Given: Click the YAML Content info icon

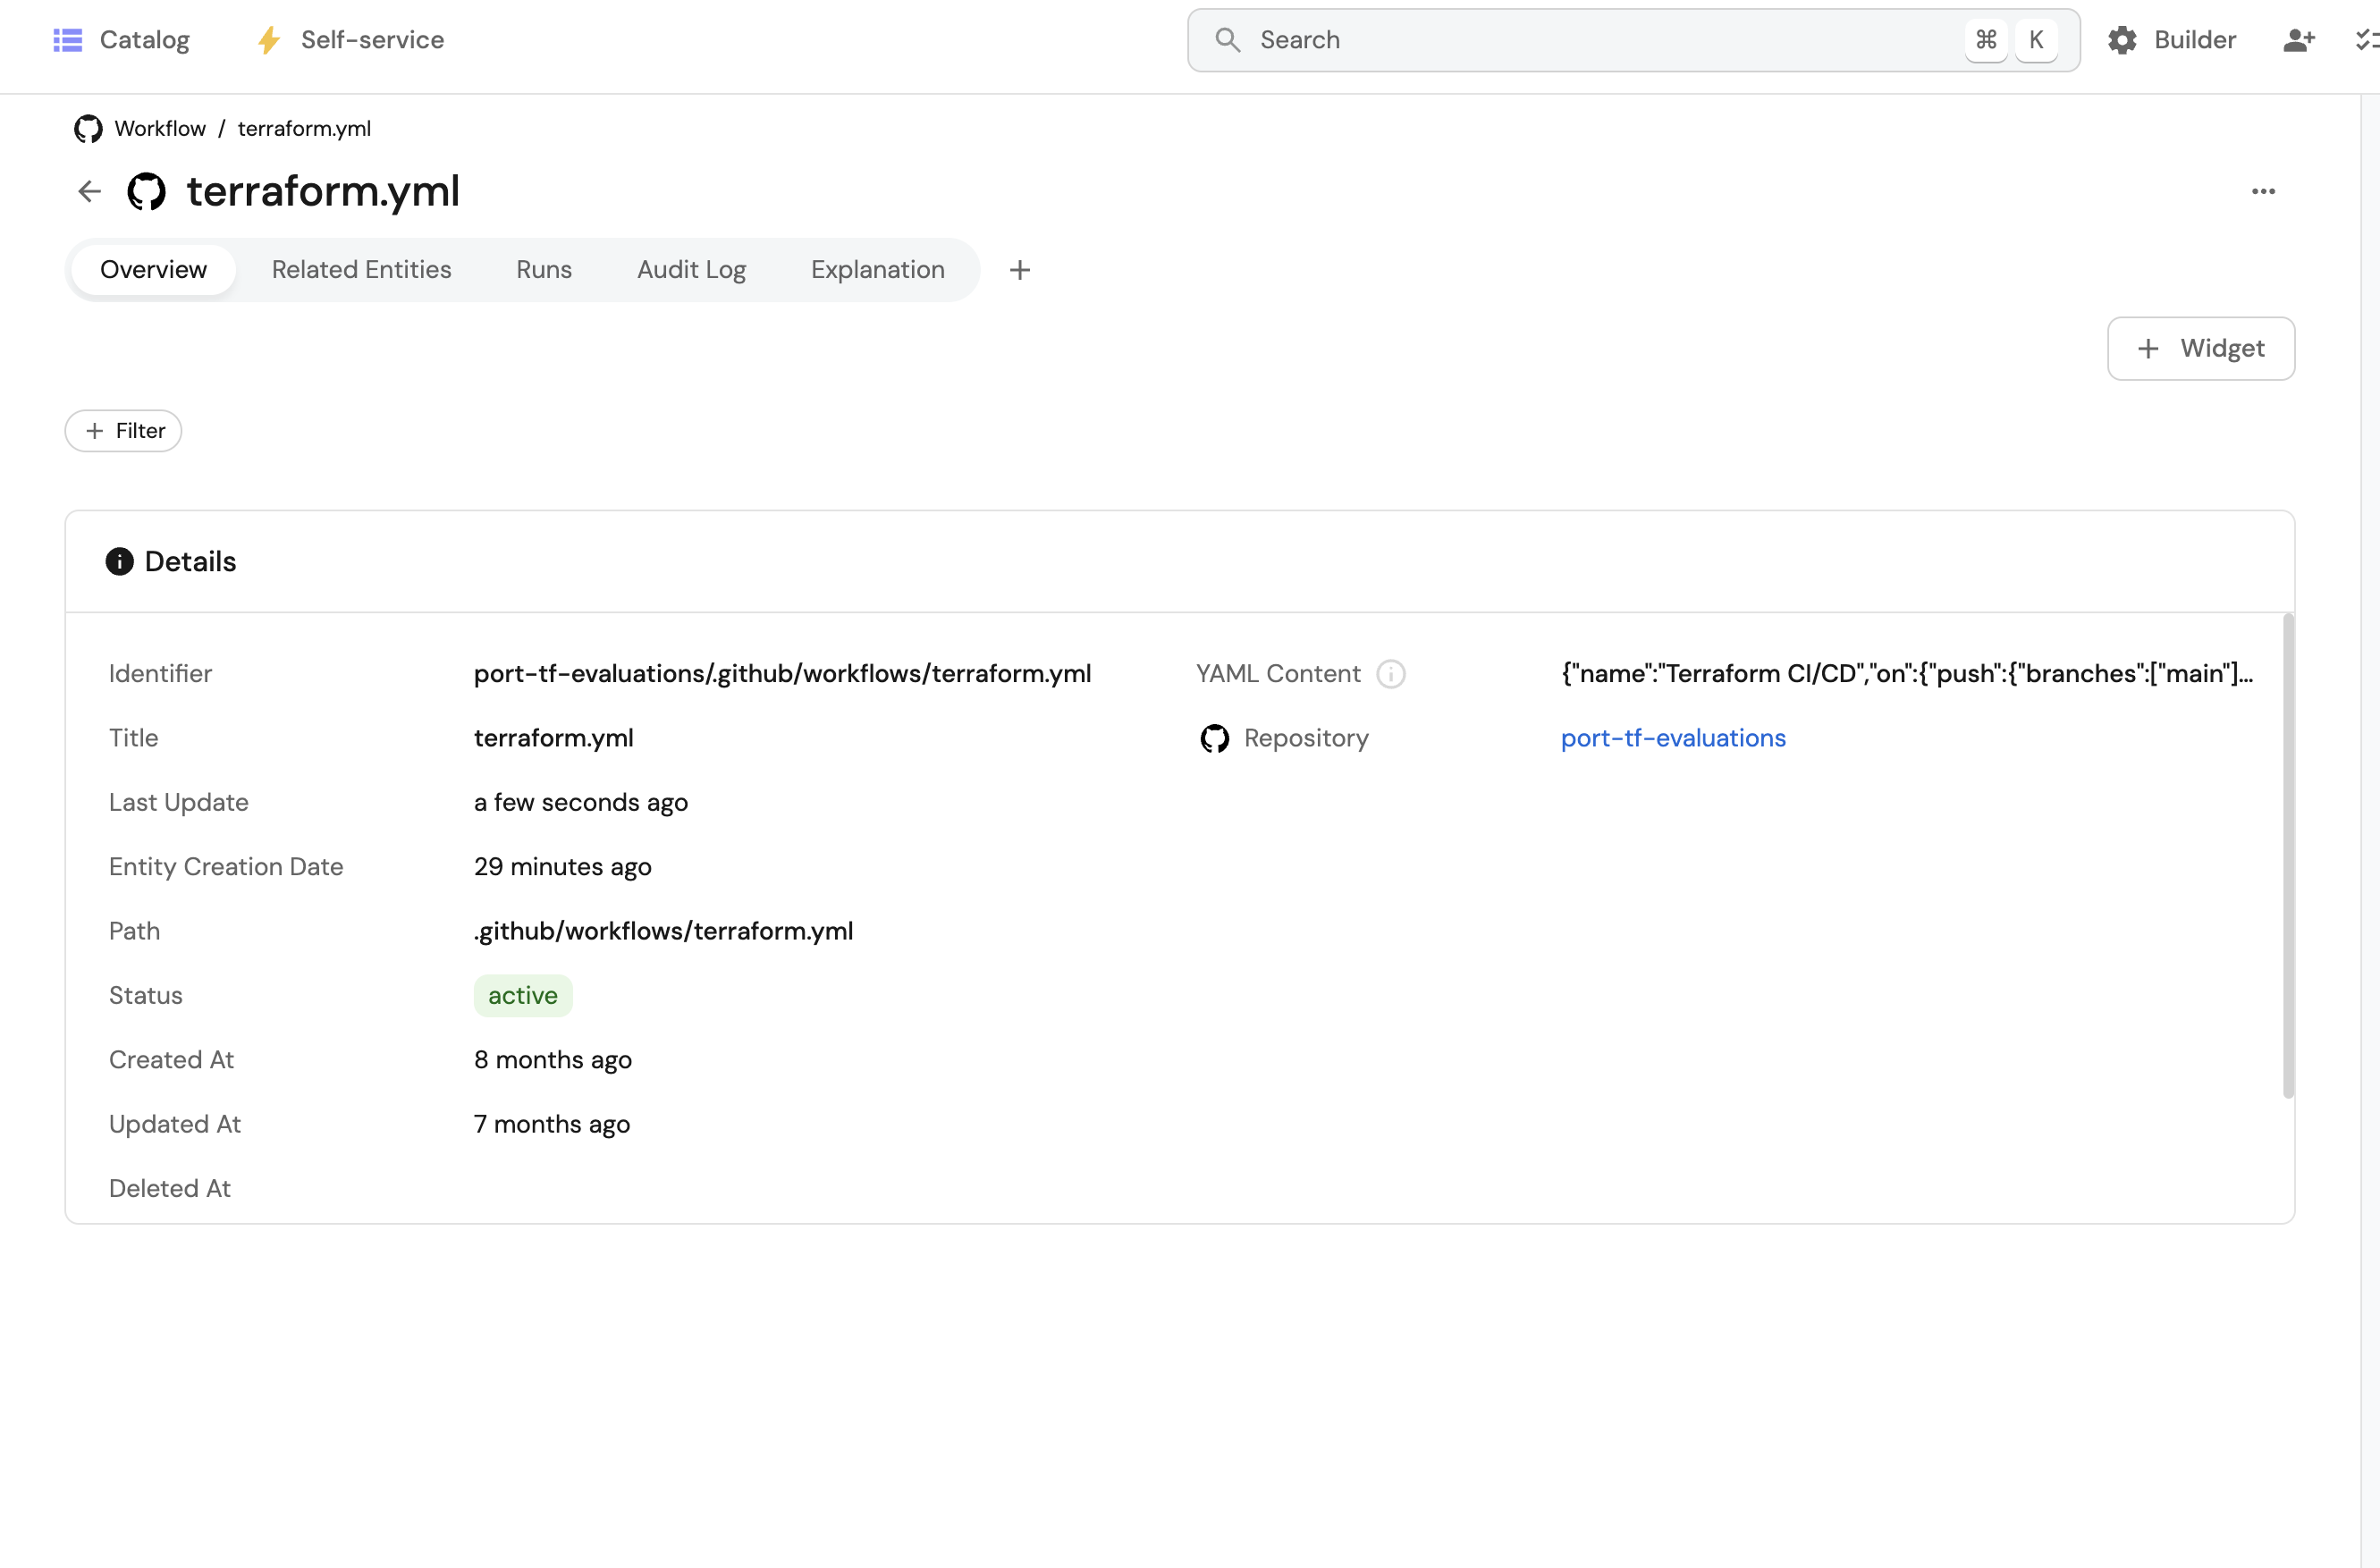Looking at the screenshot, I should pos(1390,674).
